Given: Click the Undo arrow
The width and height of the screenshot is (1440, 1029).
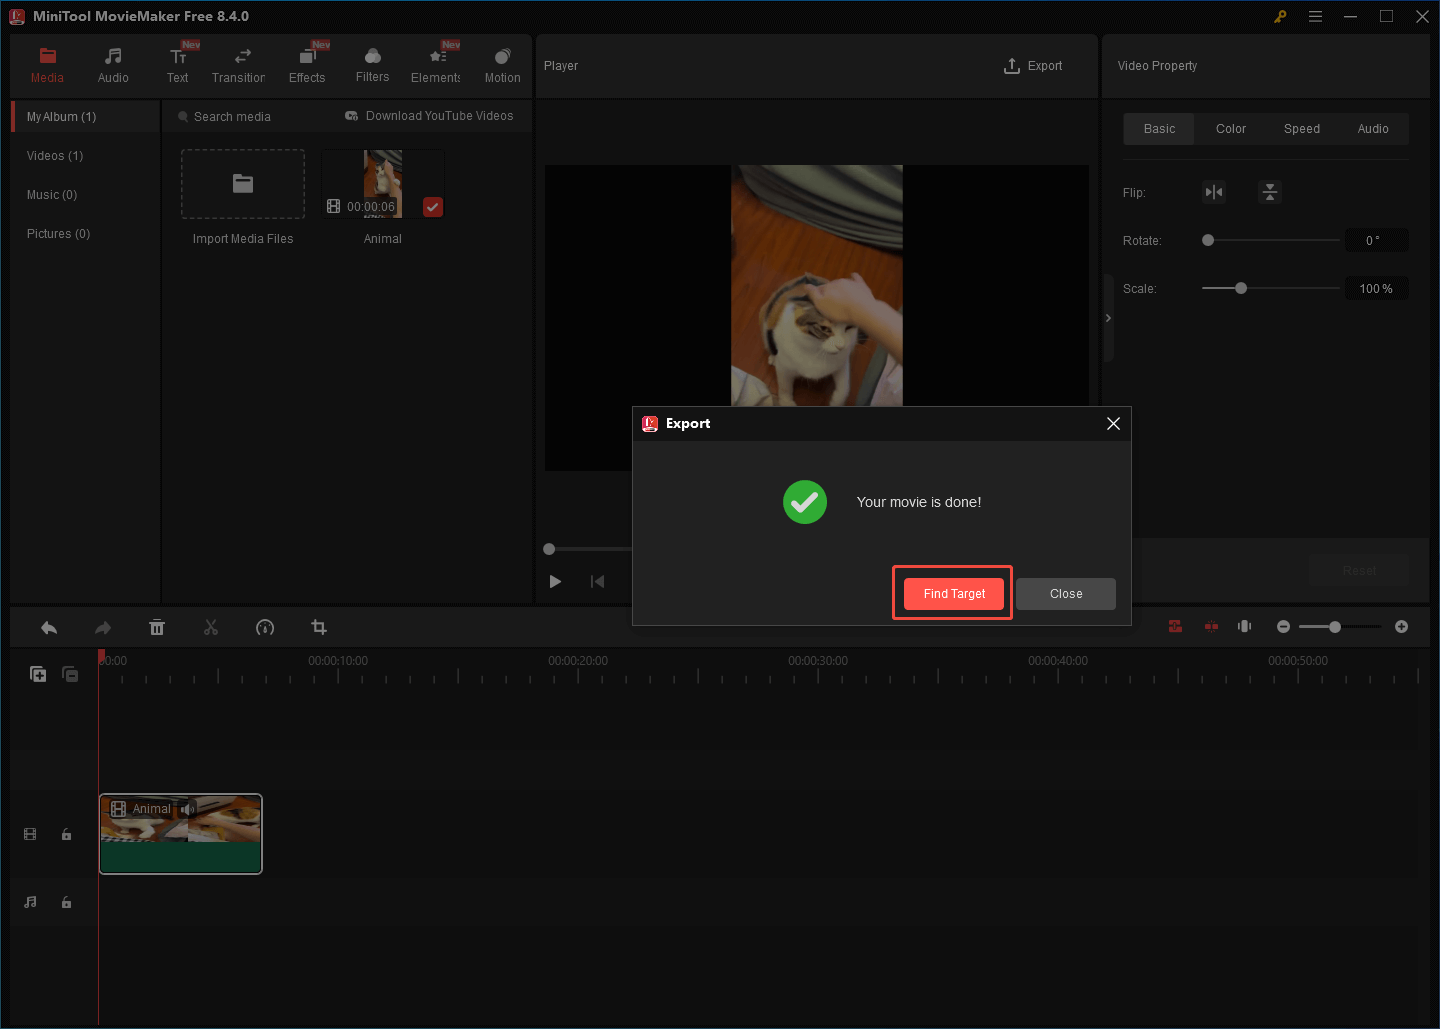Looking at the screenshot, I should click(49, 627).
